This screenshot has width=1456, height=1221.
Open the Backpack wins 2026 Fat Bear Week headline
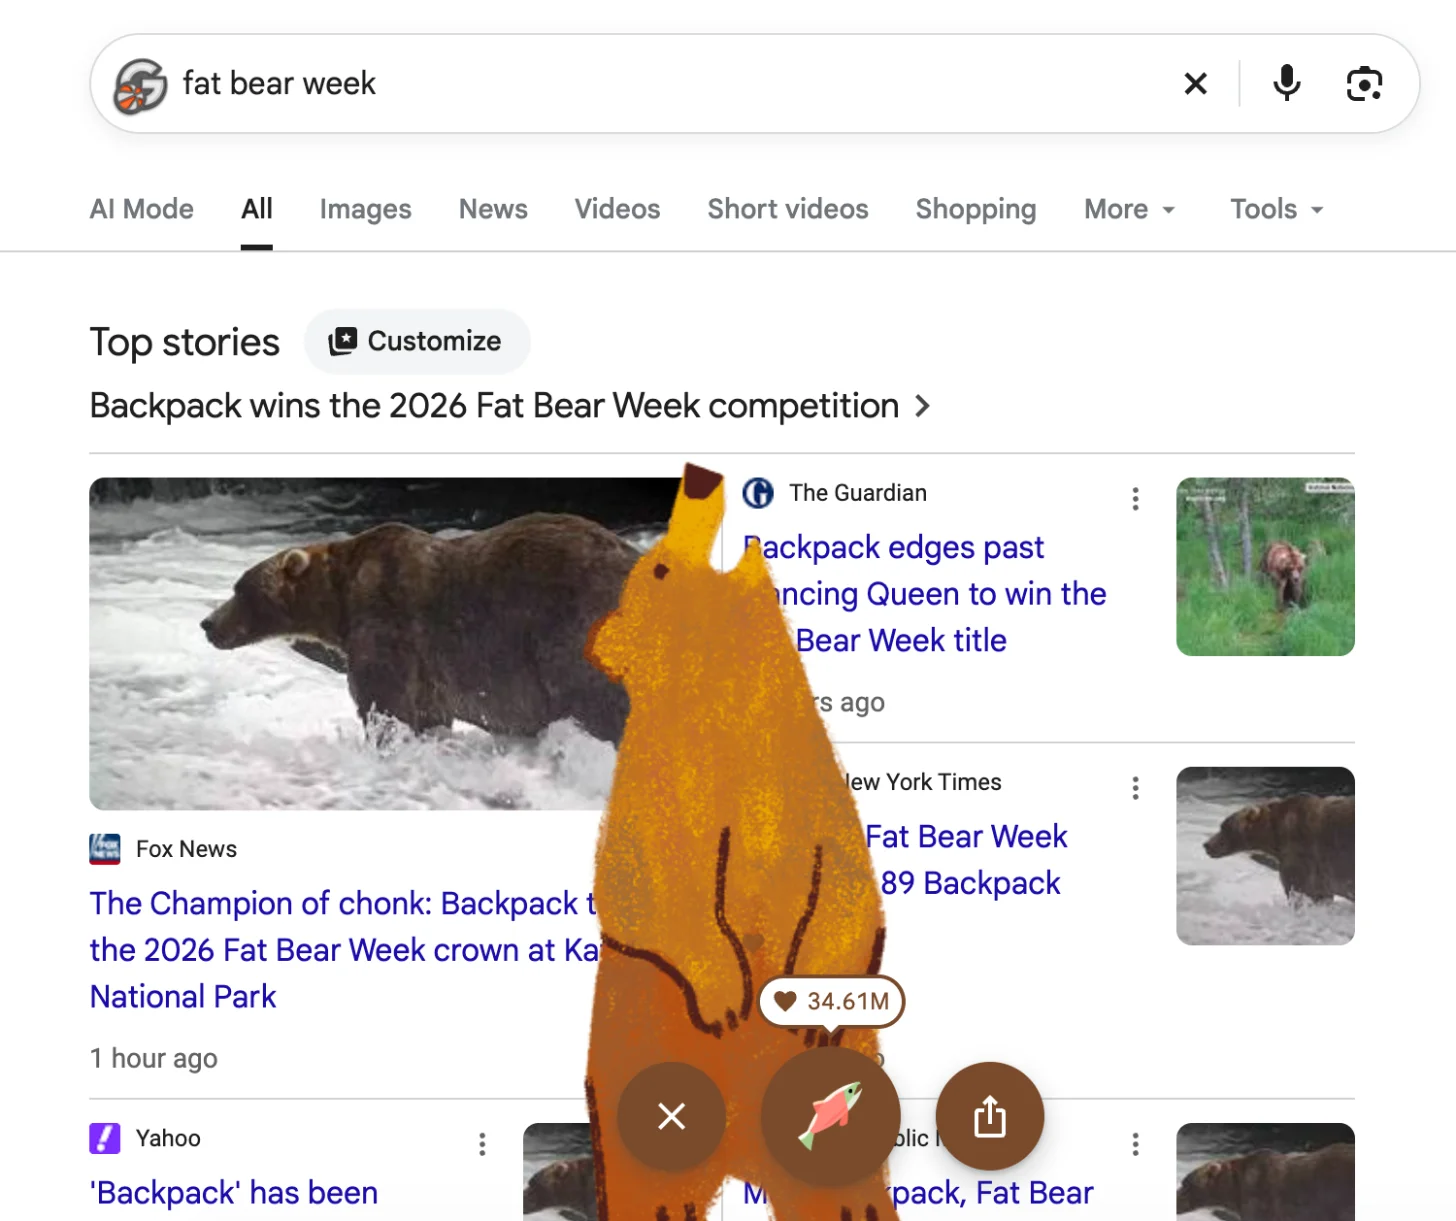(494, 406)
